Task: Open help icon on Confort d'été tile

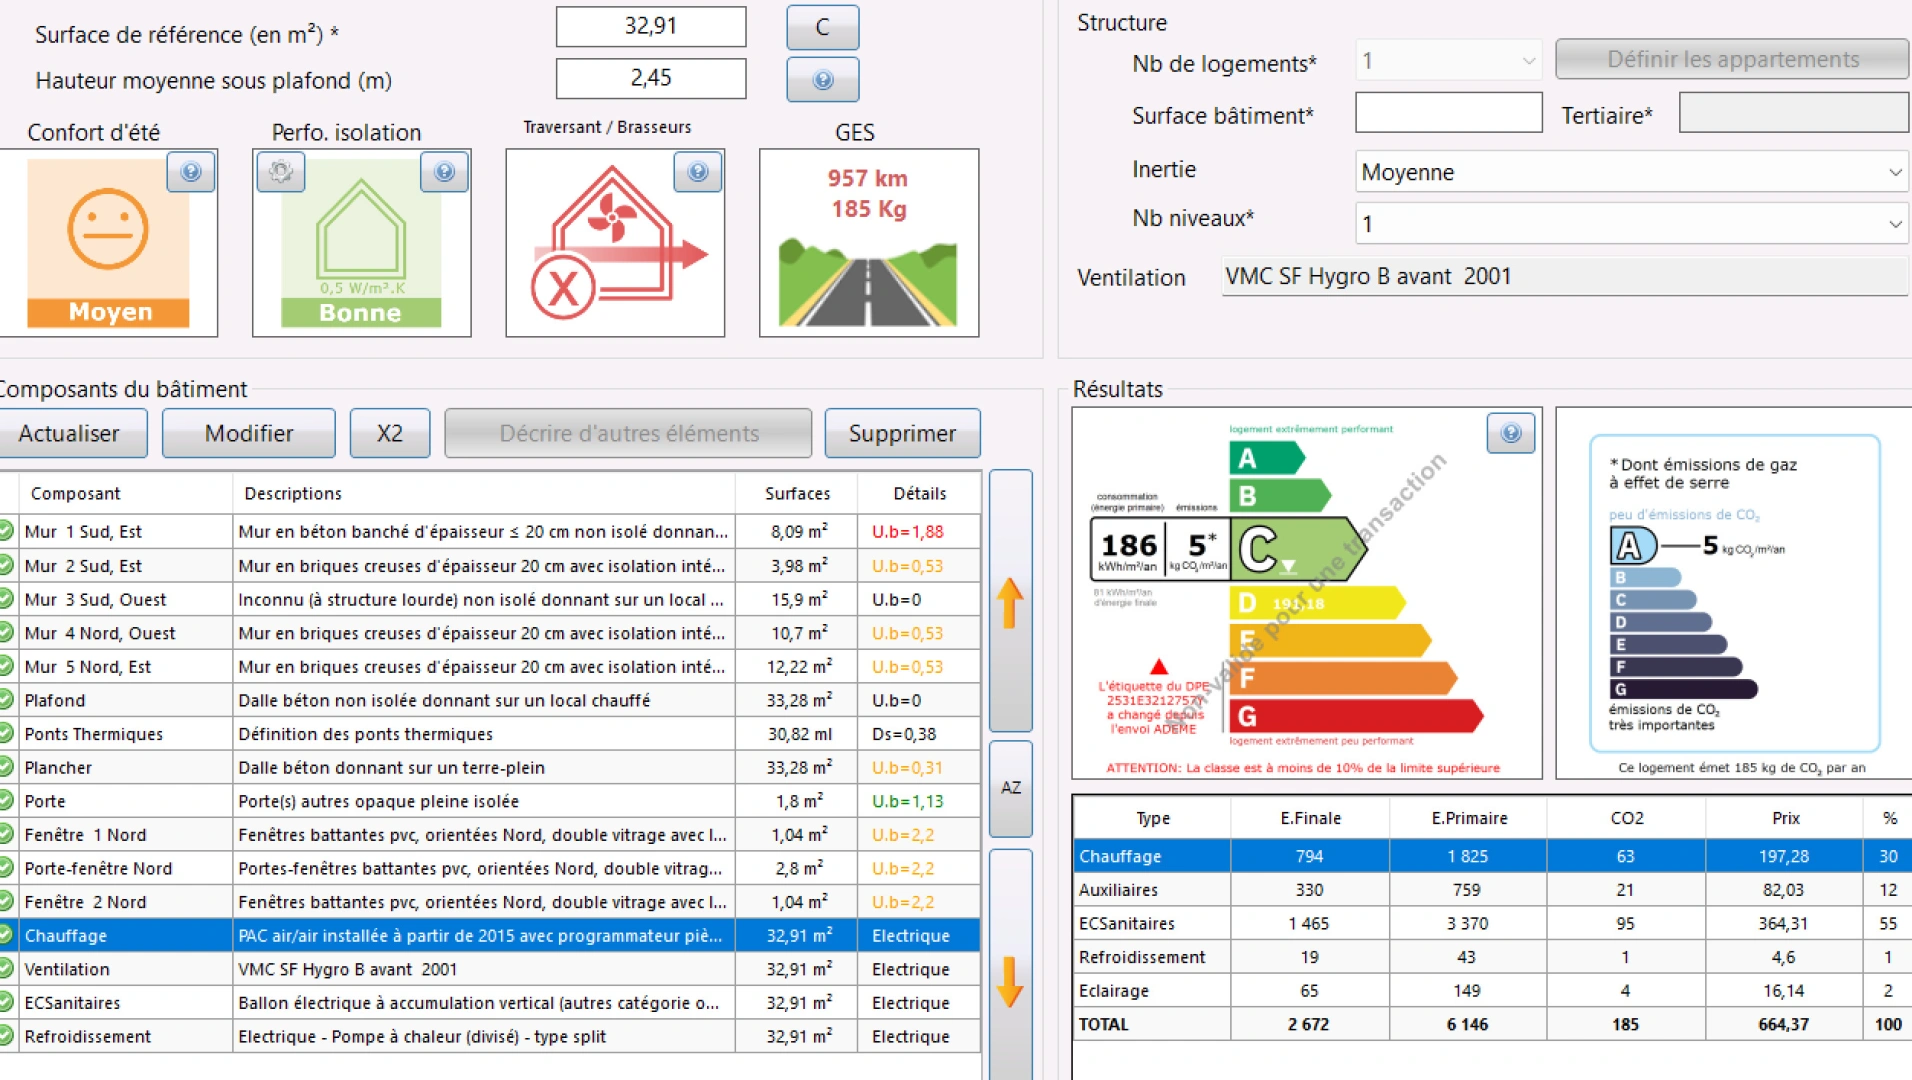Action: tap(191, 172)
